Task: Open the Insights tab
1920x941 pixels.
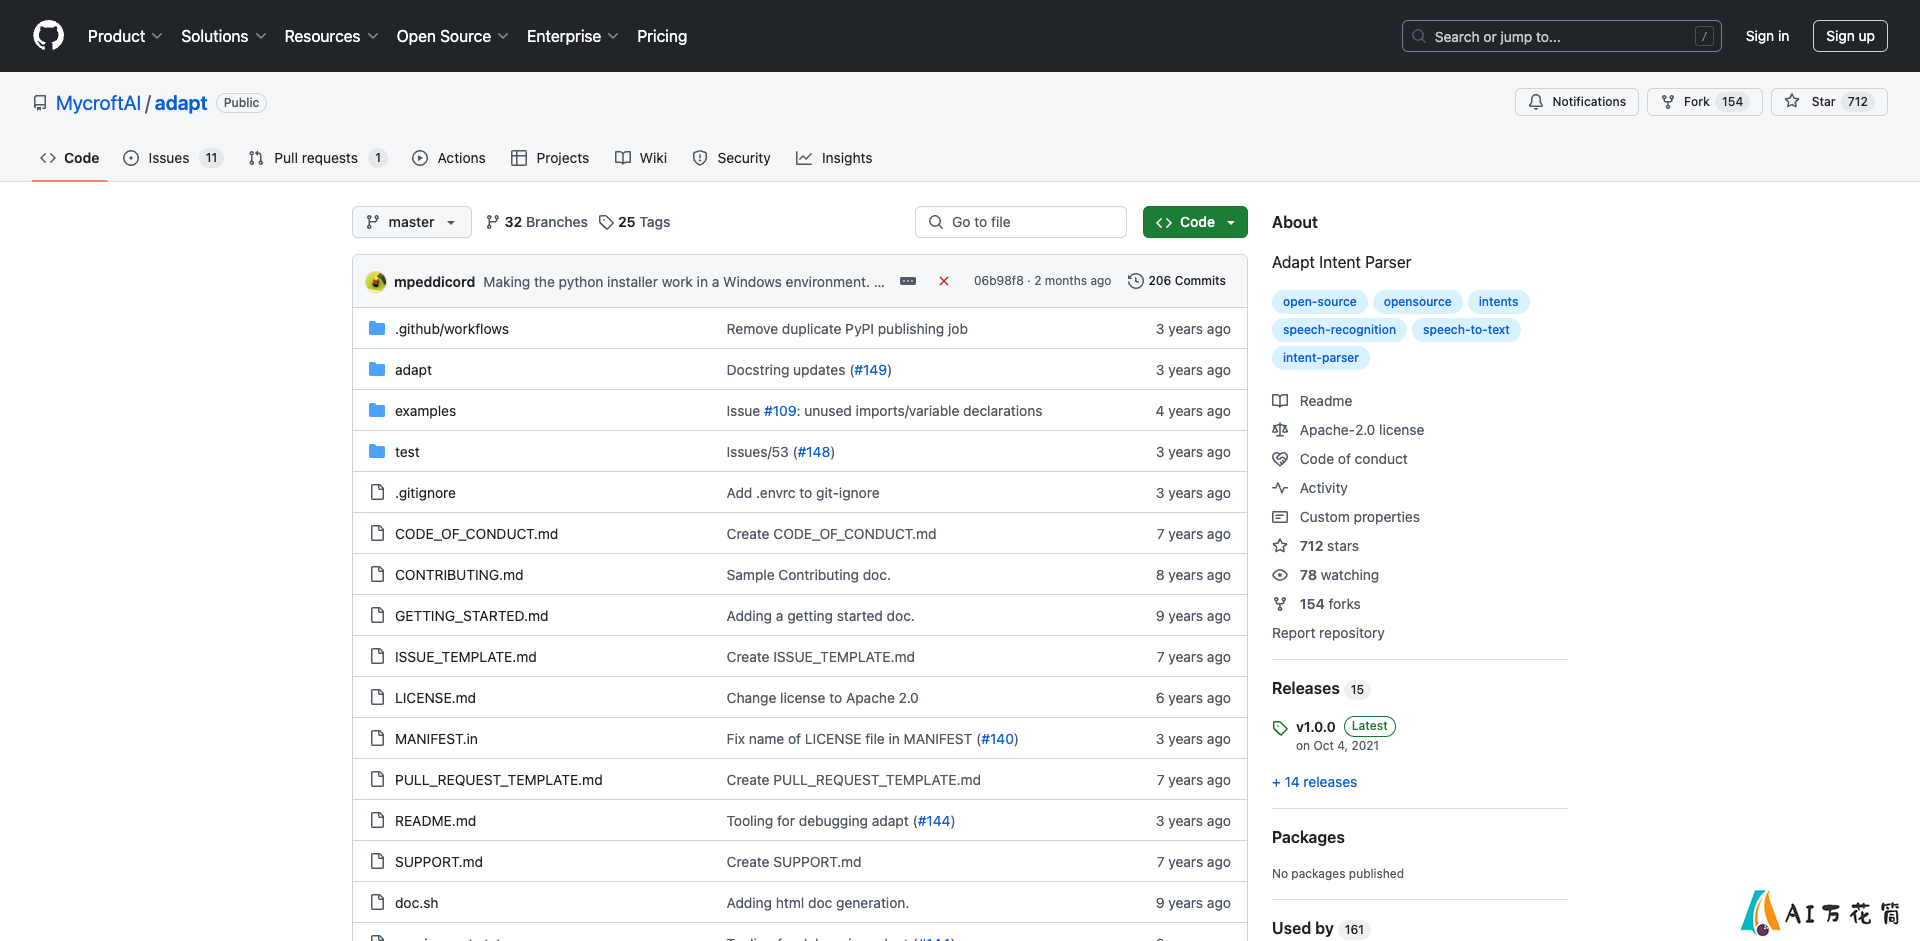Action: [834, 158]
